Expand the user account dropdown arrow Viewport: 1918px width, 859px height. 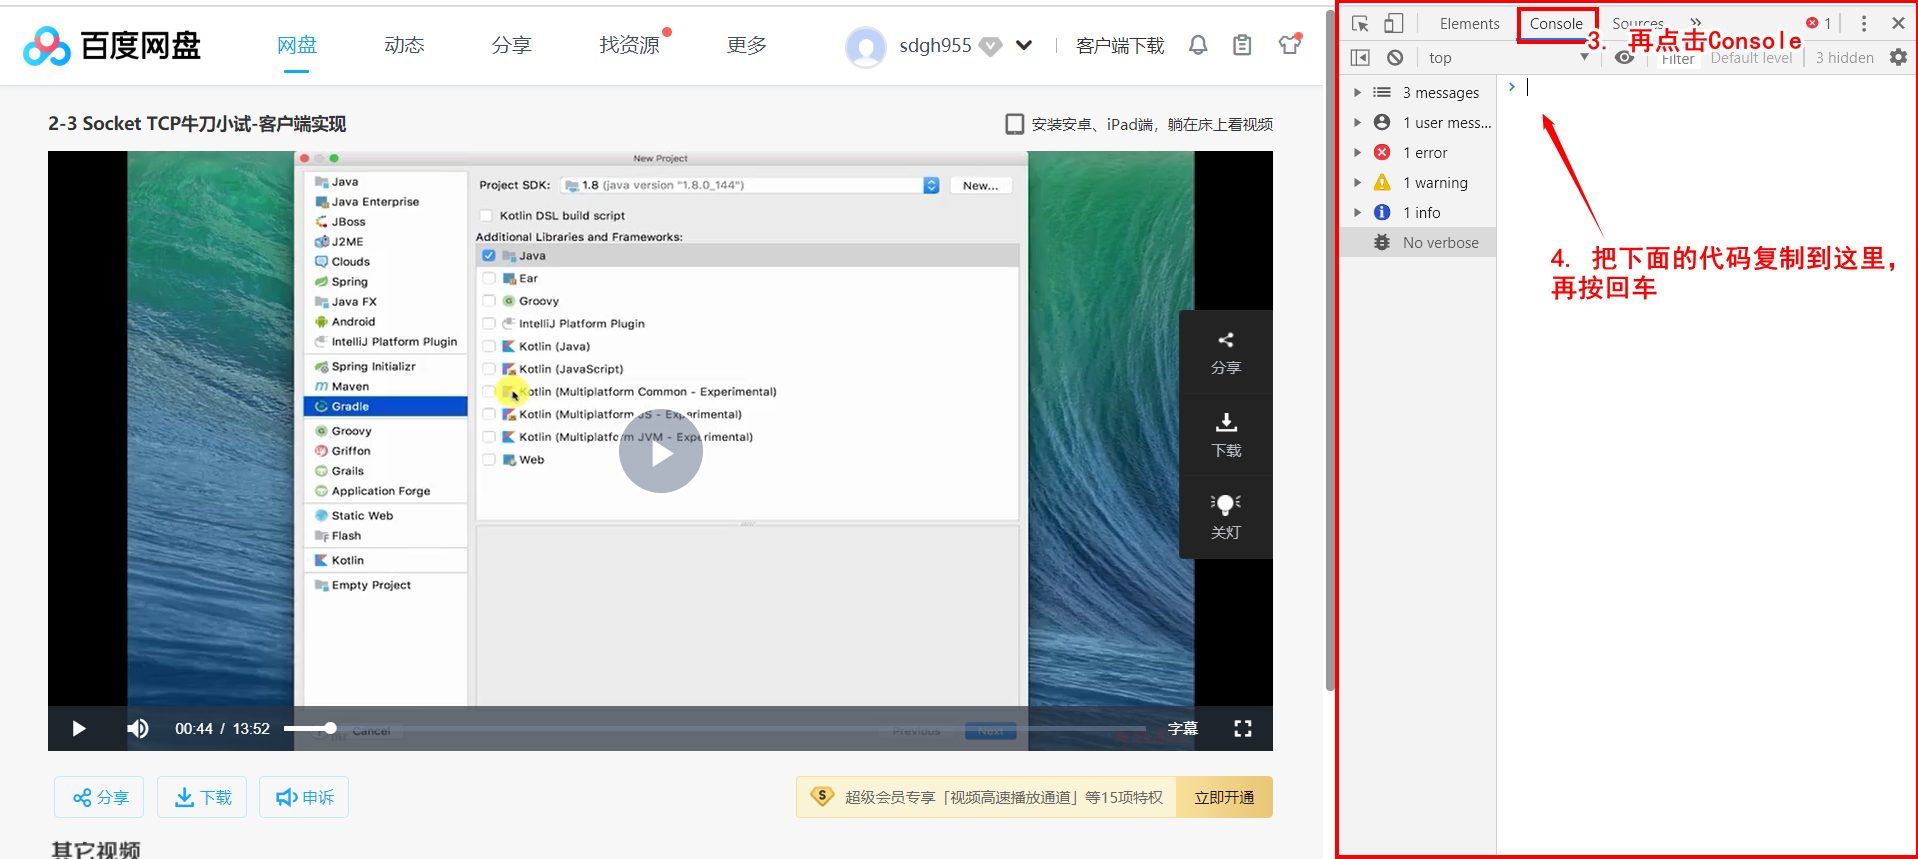[1024, 45]
